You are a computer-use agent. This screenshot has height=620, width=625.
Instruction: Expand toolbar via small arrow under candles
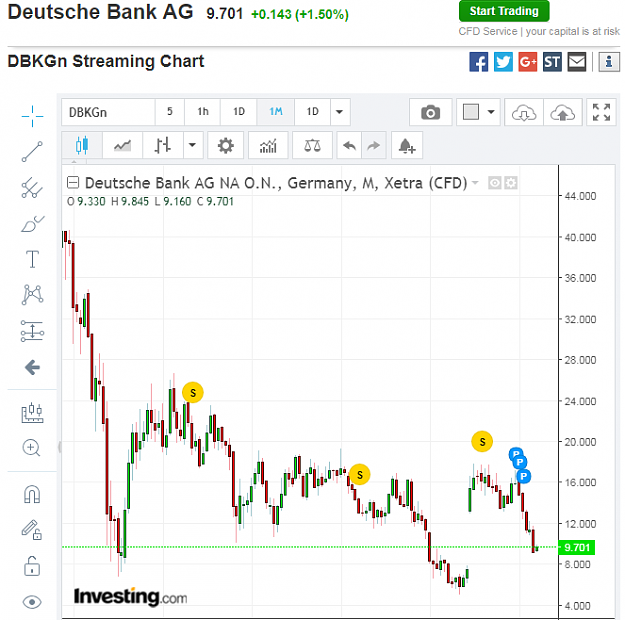coord(74,161)
